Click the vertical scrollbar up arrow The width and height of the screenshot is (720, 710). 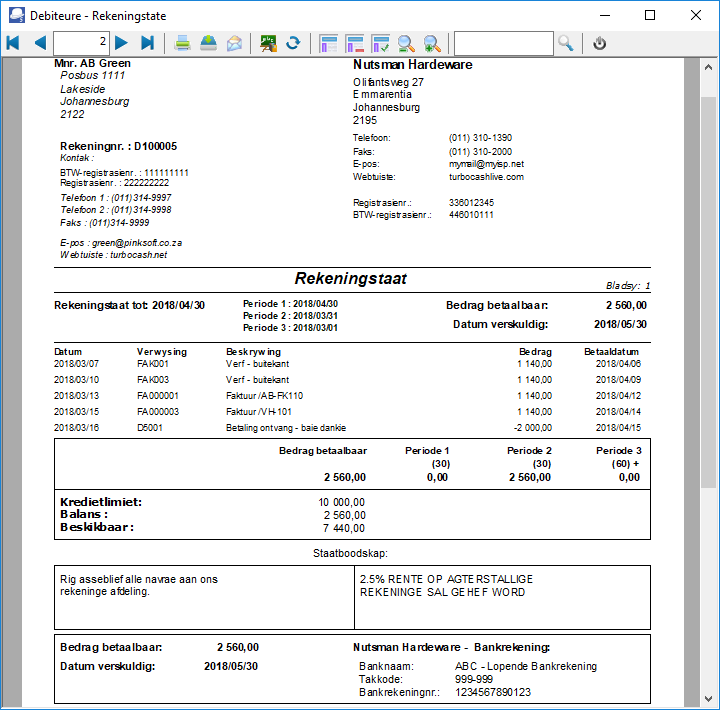(x=708, y=68)
